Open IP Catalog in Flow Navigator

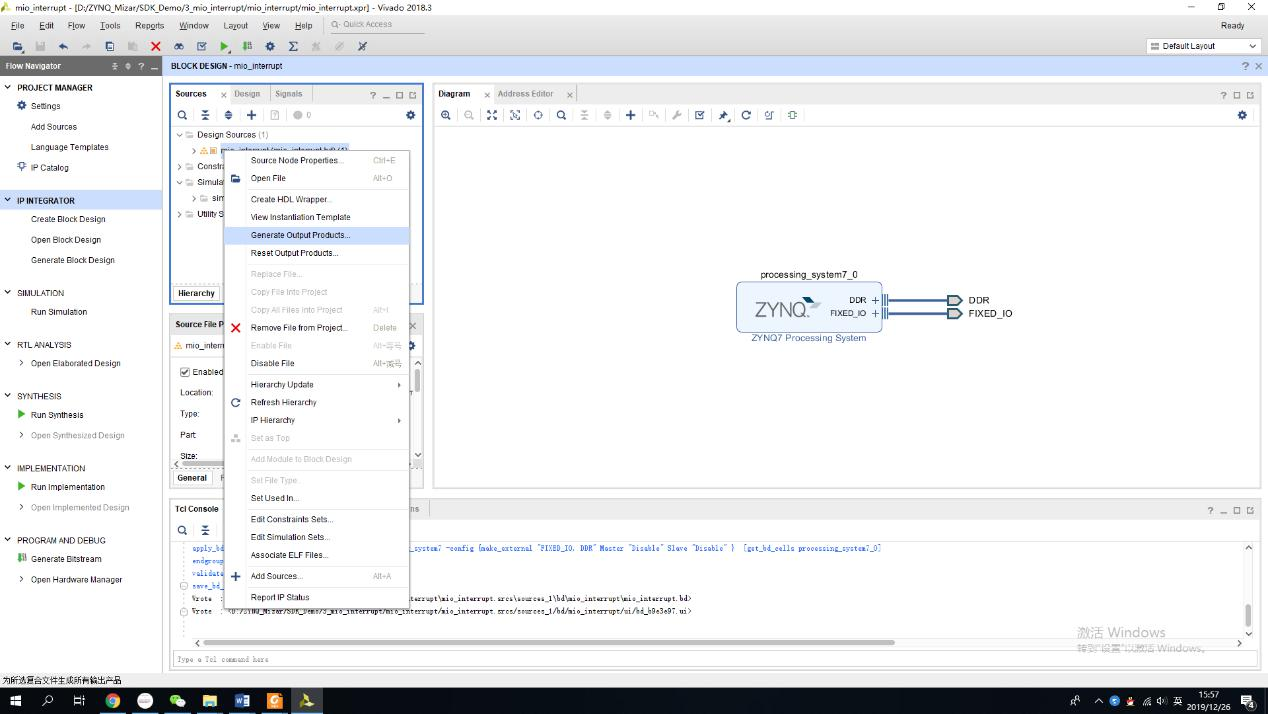(x=50, y=167)
